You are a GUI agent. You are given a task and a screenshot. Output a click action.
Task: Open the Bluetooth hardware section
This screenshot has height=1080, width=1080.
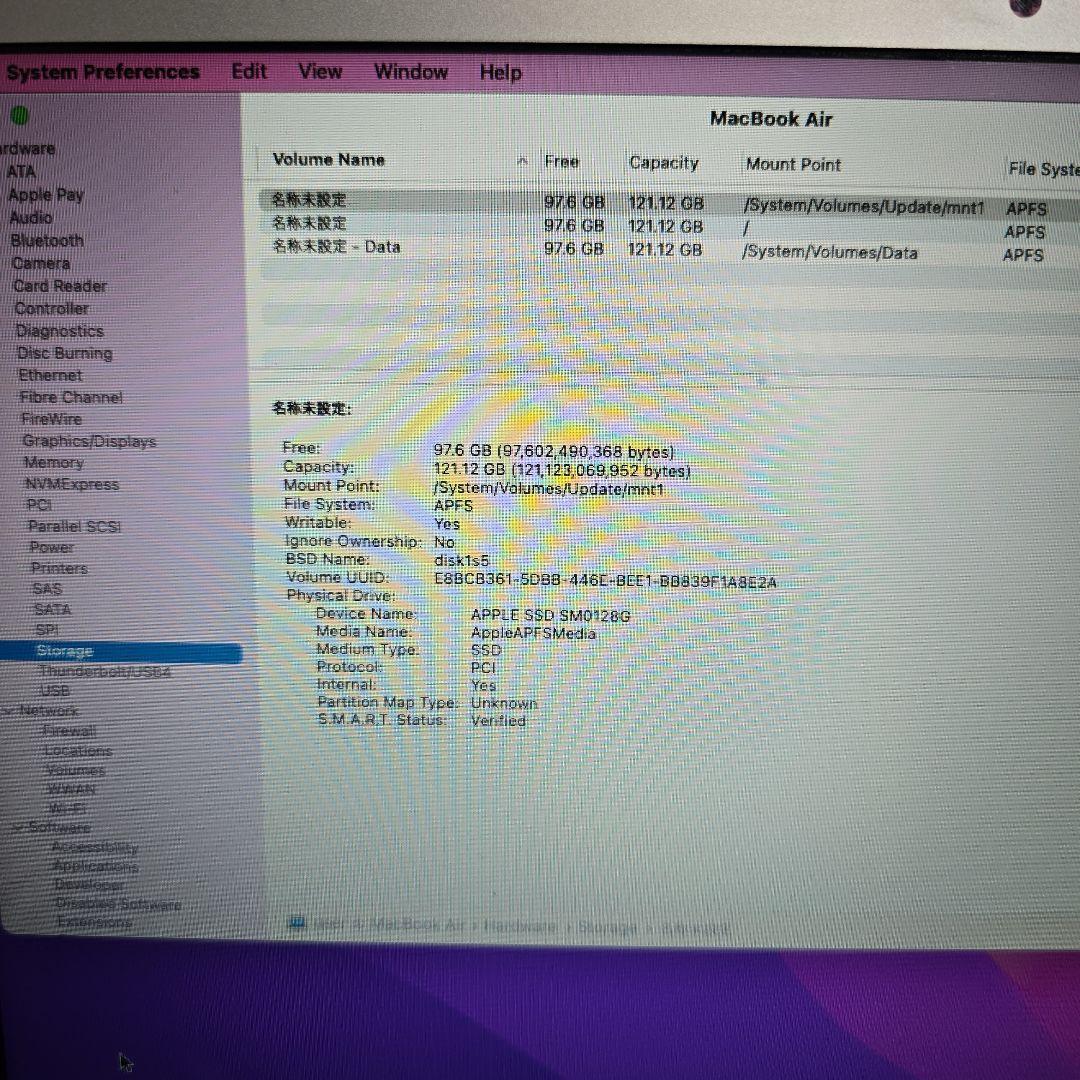point(46,240)
